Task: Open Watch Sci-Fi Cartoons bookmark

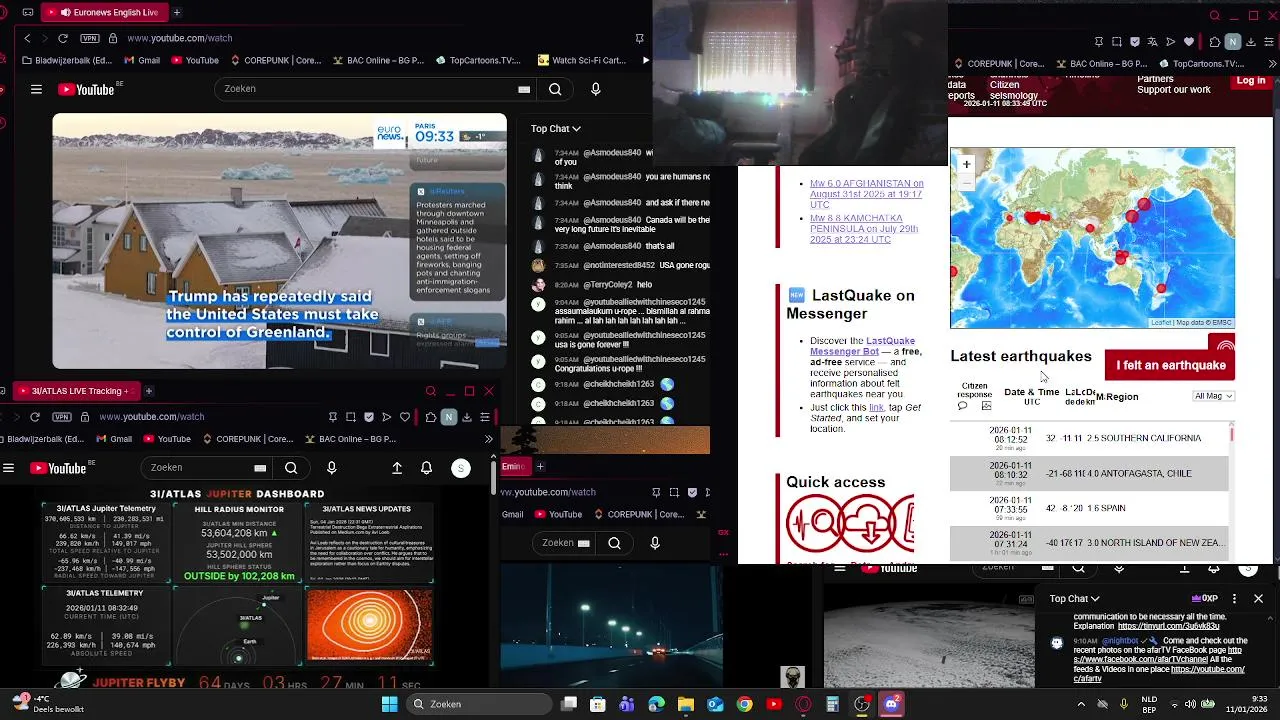Action: tap(581, 60)
